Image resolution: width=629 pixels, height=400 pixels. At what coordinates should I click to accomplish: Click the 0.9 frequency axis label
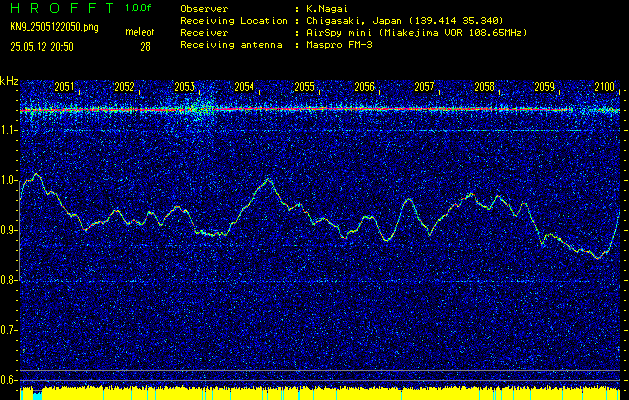(8, 230)
